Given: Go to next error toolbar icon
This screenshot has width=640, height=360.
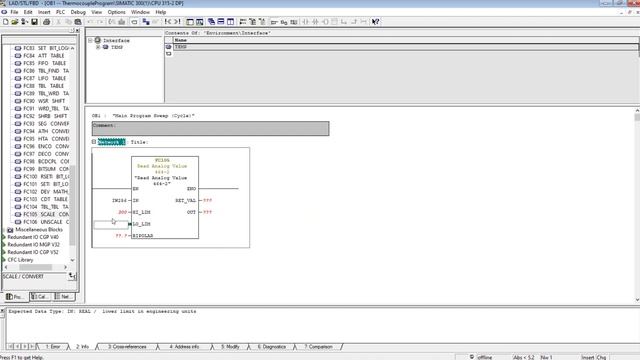Looking at the screenshot, I should click(x=177, y=22).
